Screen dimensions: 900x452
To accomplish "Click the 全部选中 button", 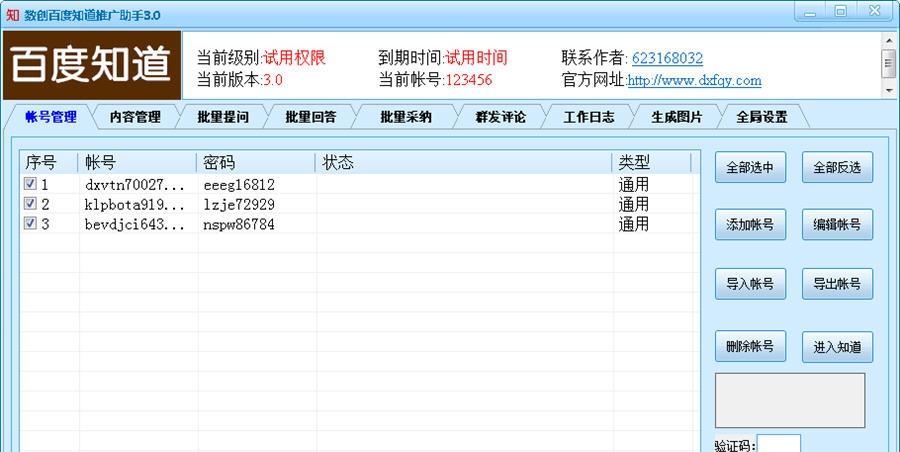I will 750,167.
